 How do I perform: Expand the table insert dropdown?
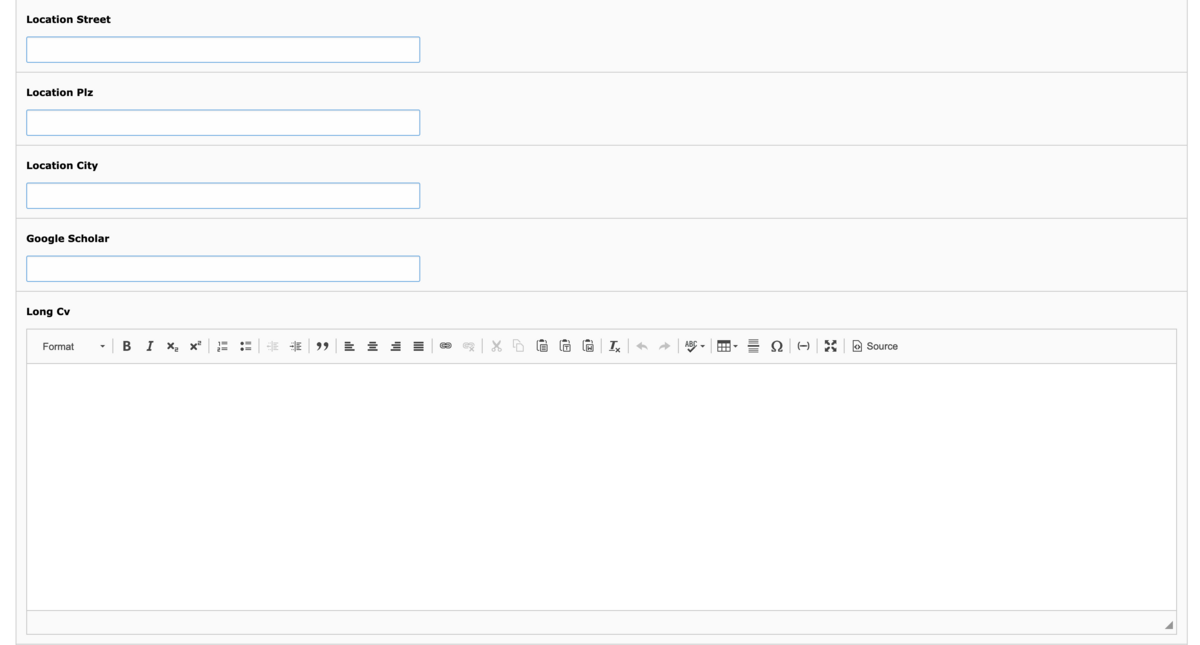pos(727,346)
